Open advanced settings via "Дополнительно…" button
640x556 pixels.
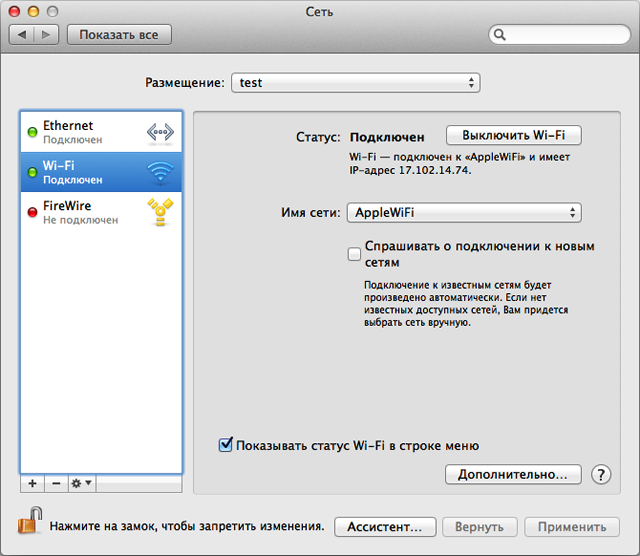[x=513, y=474]
